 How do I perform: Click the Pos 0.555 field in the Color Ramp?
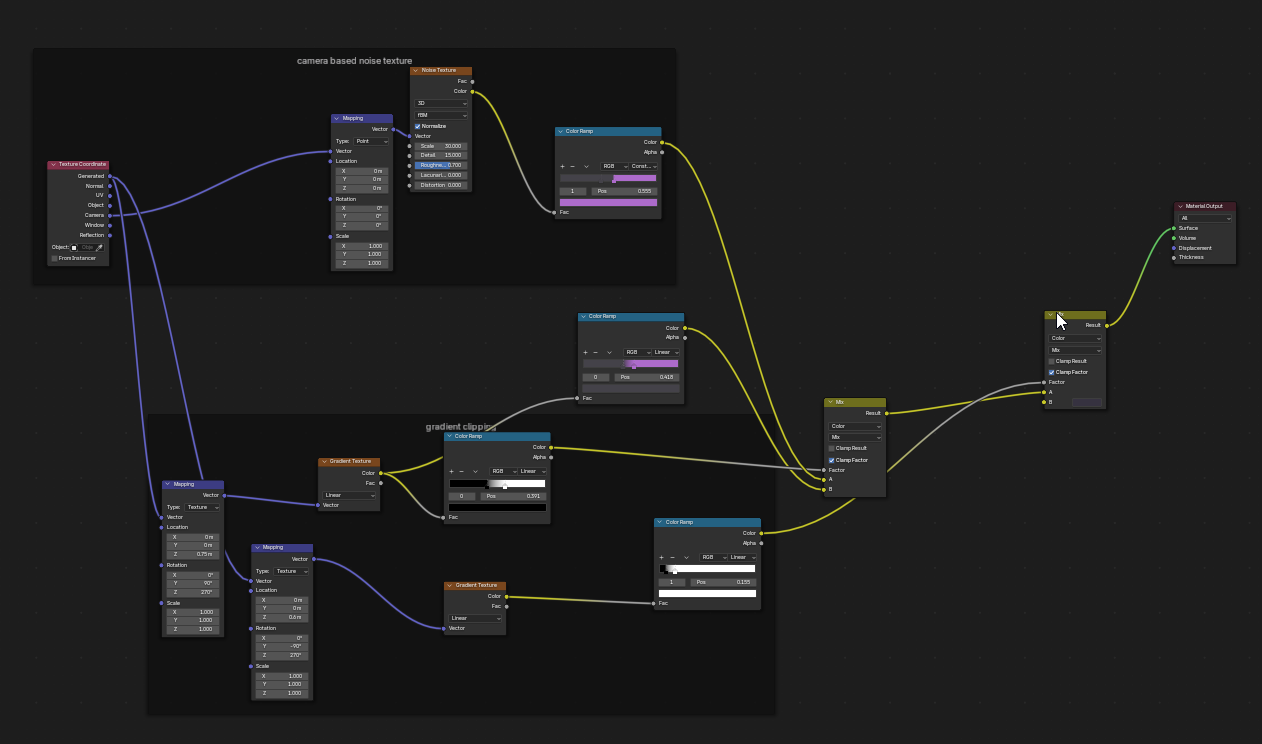coord(624,191)
